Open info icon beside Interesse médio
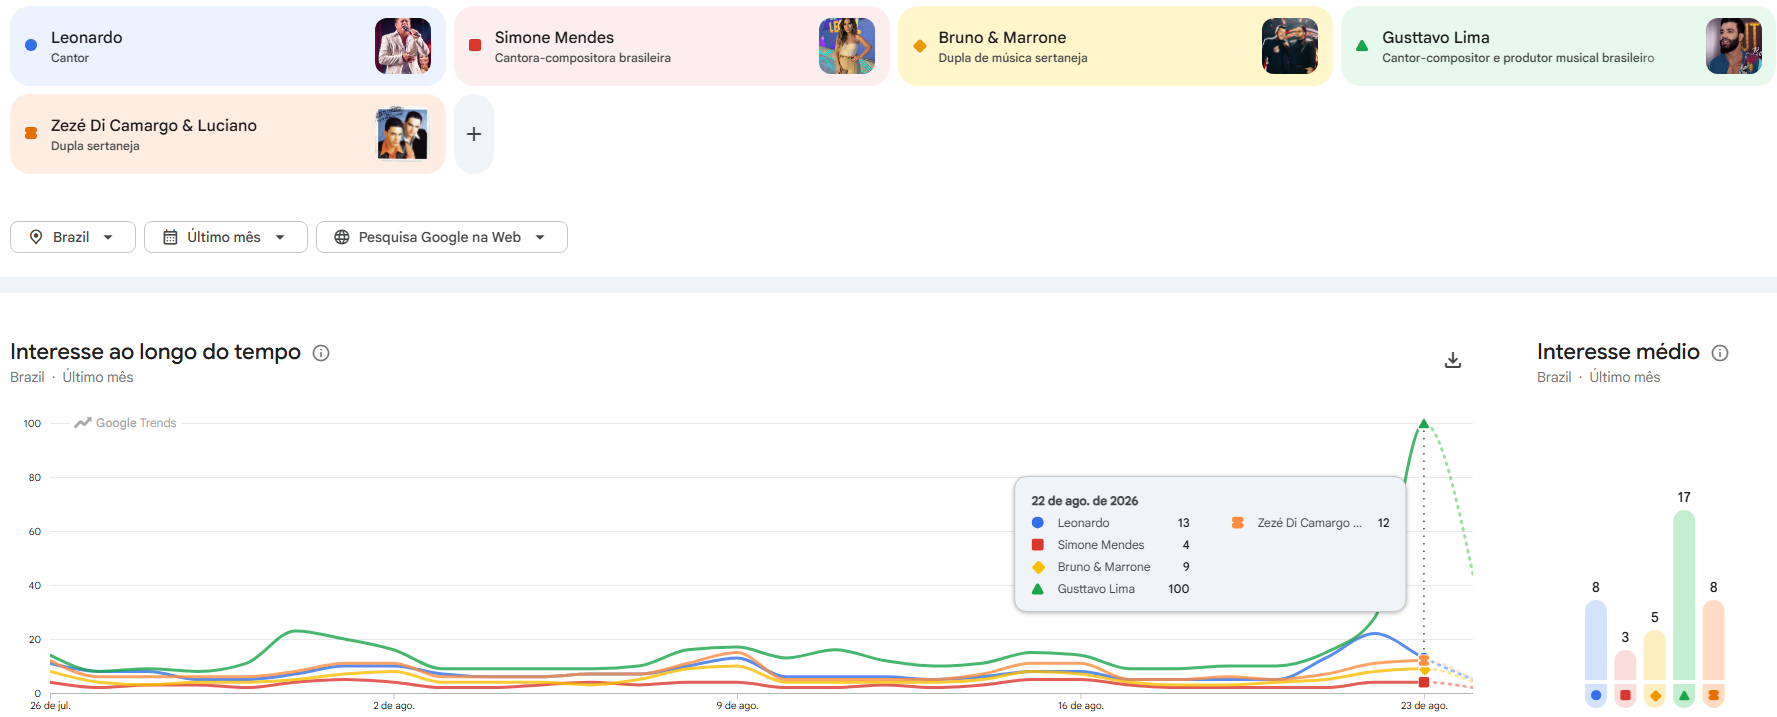The width and height of the screenshot is (1777, 717). pos(1720,353)
